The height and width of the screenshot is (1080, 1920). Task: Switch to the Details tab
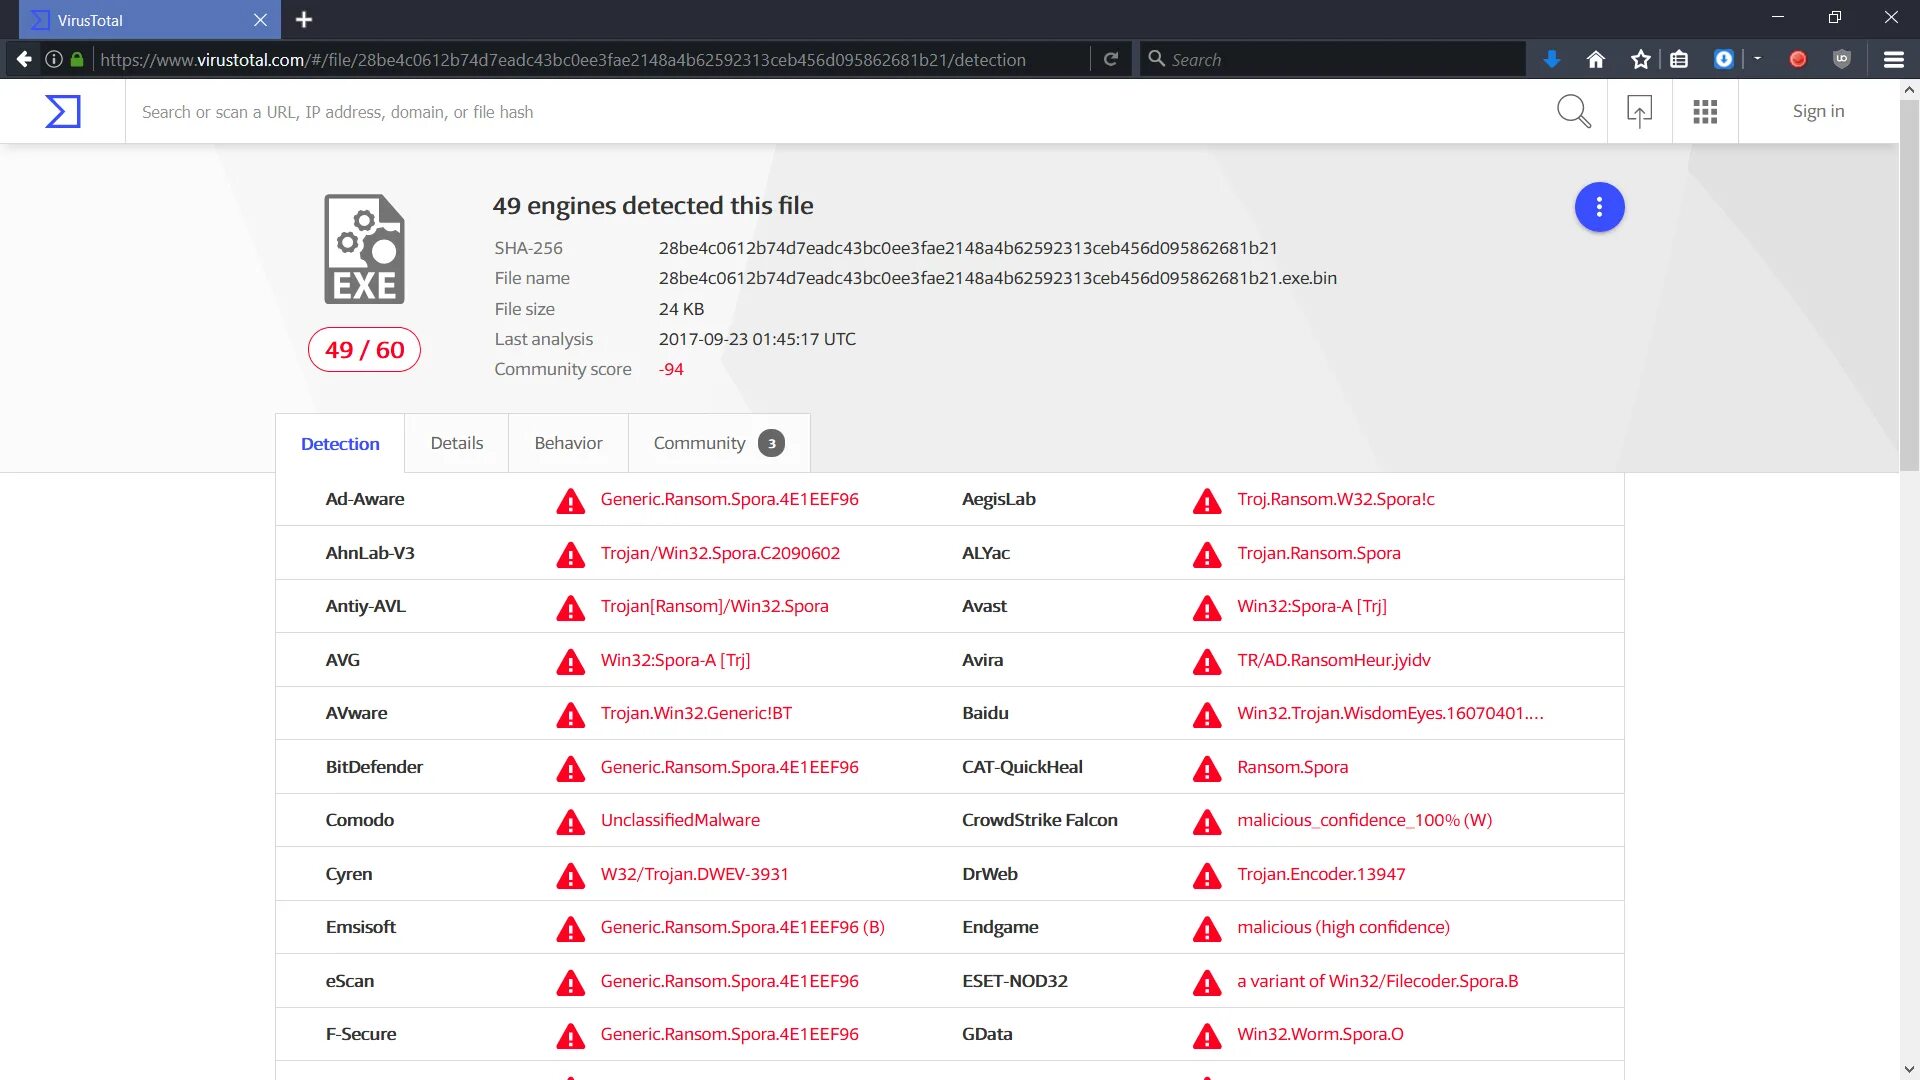[456, 443]
